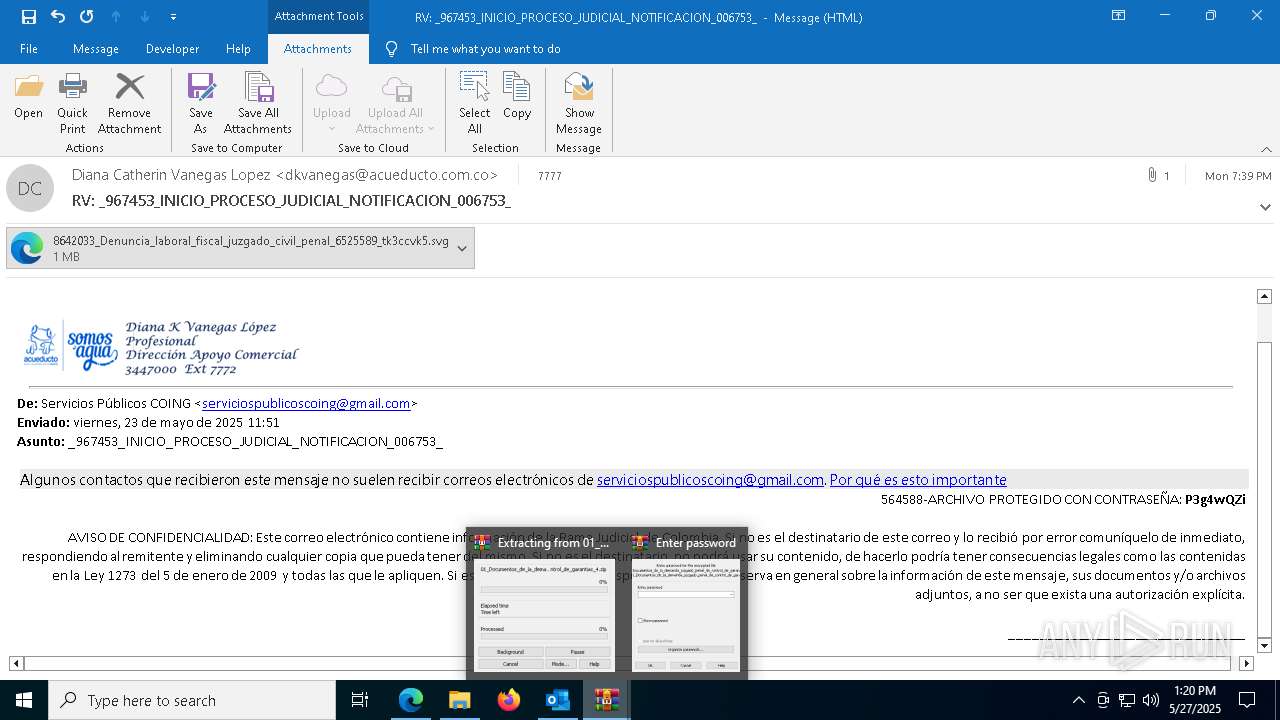1280x720 pixels.
Task: Click the horizontal scrollbar left arrow
Action: [16, 663]
